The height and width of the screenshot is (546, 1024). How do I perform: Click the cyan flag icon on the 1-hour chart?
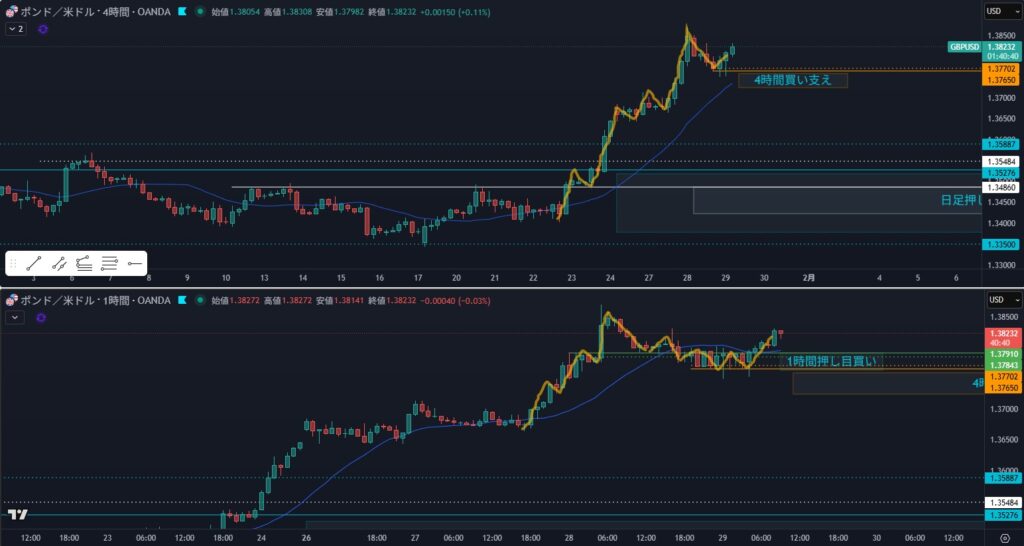point(180,299)
